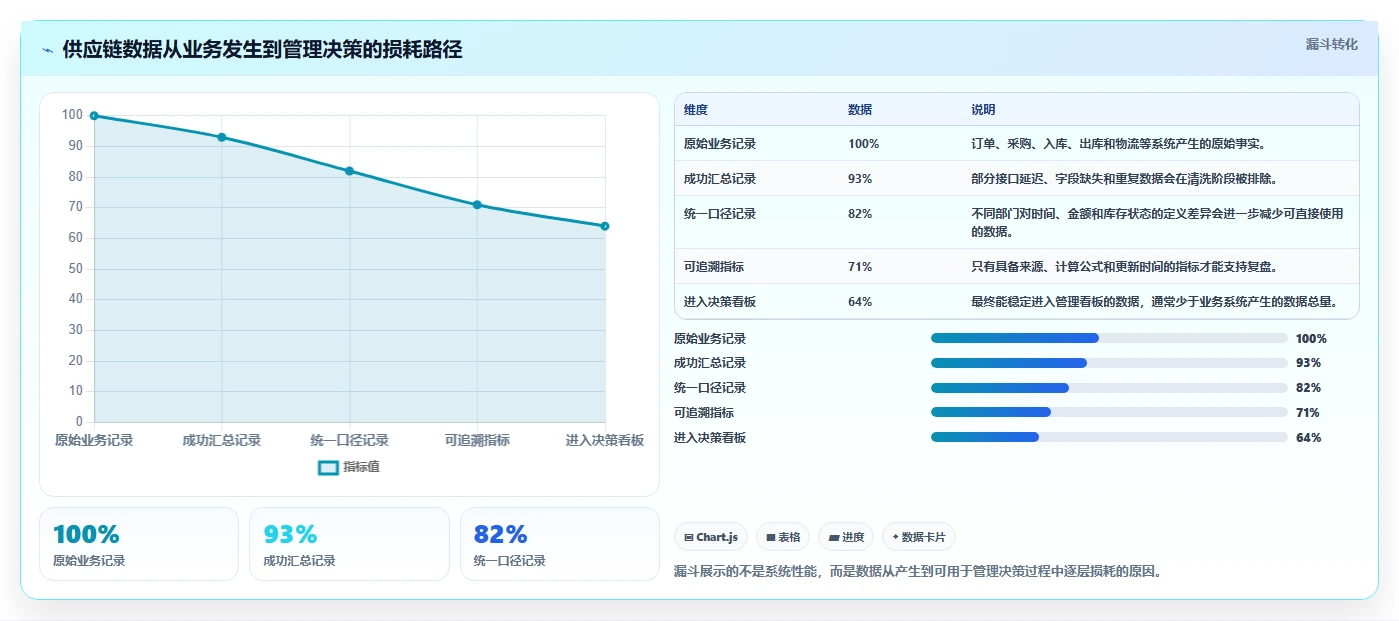Click the chart data point for 进入决策看板

coord(605,226)
